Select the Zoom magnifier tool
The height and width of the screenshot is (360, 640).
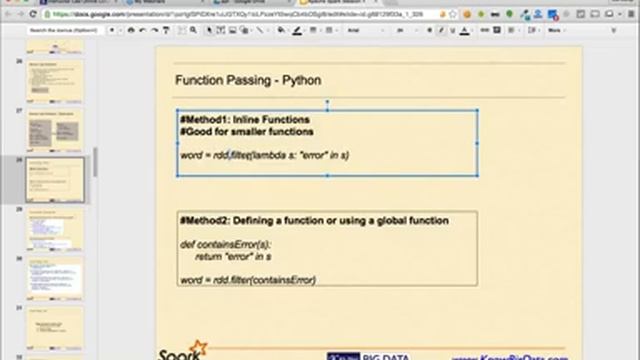point(193,30)
